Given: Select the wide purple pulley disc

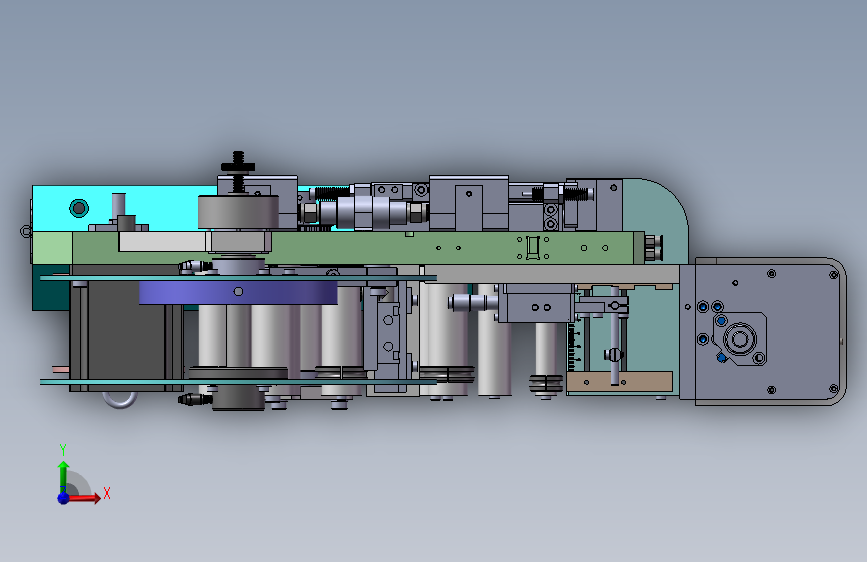Looking at the screenshot, I should 238,292.
